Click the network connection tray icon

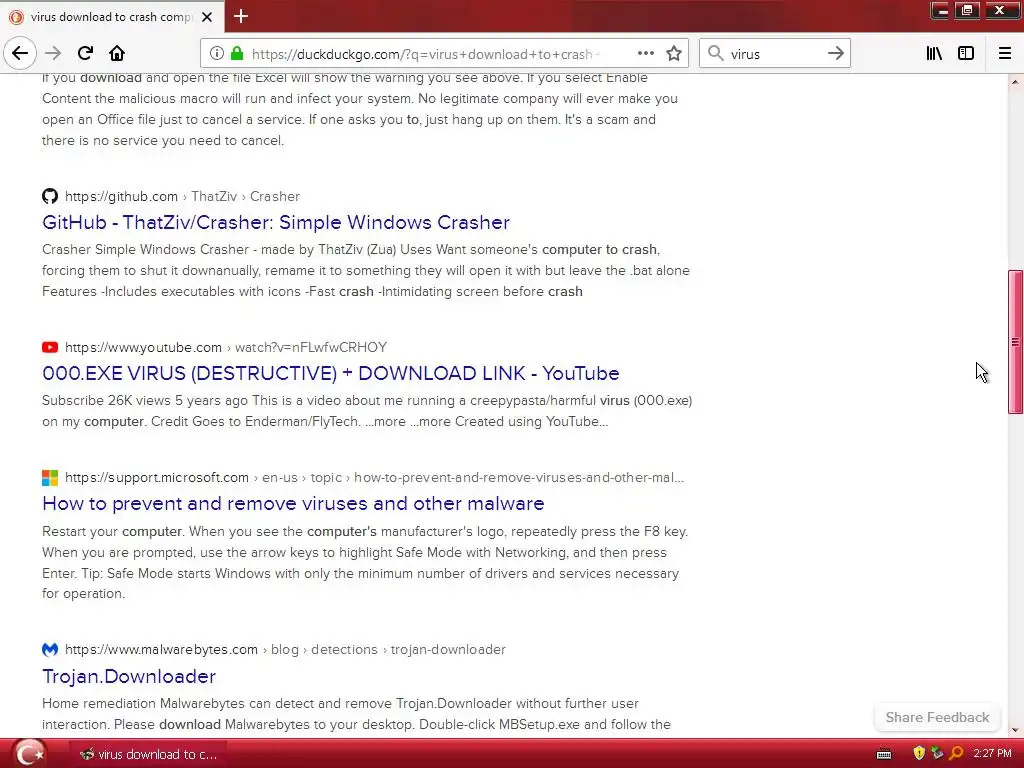(x=937, y=754)
